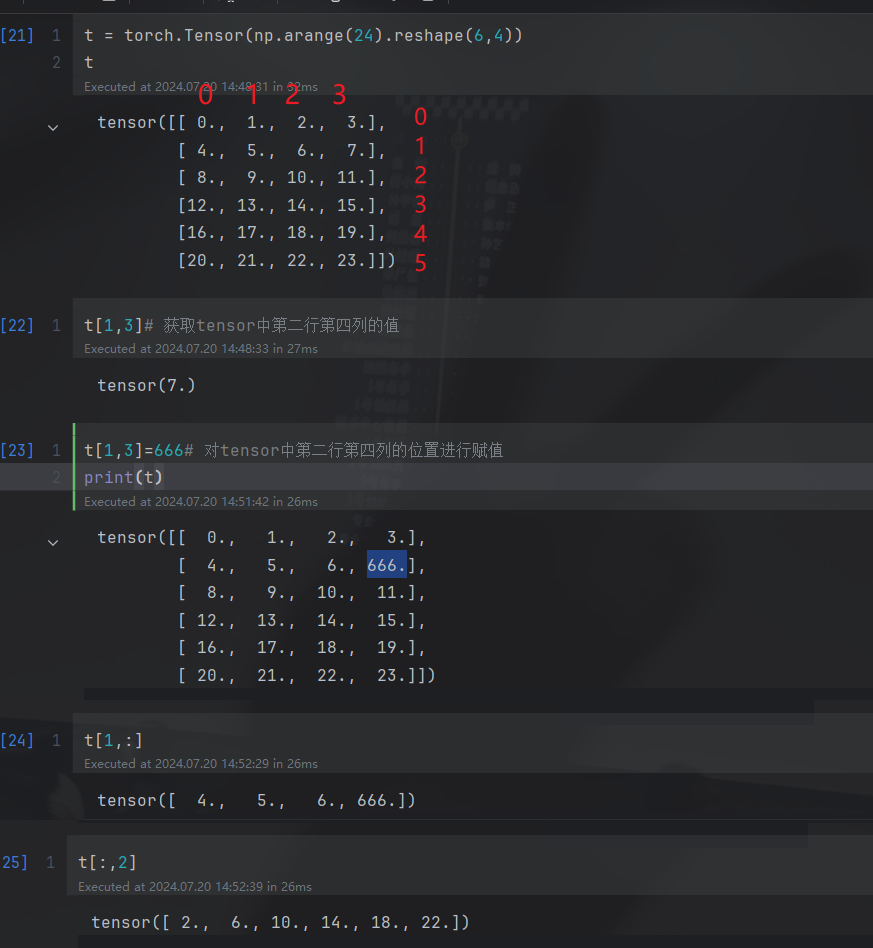873x948 pixels.
Task: Click line 2 containing 't' in cell 21
Action: (88, 62)
